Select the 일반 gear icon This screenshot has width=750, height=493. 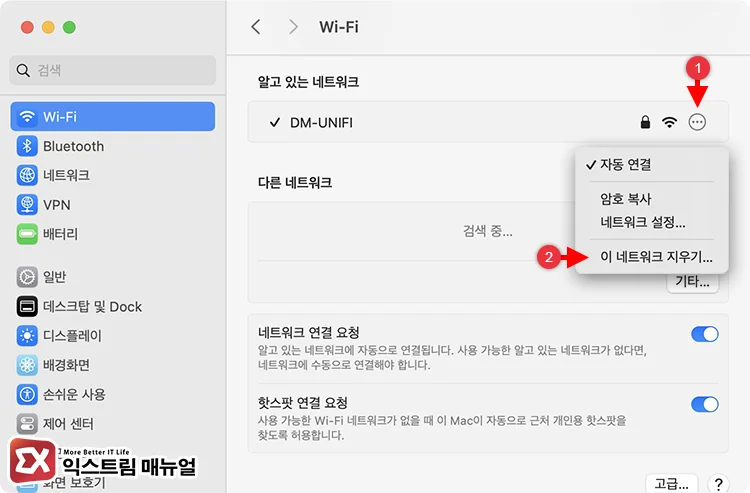[x=27, y=277]
